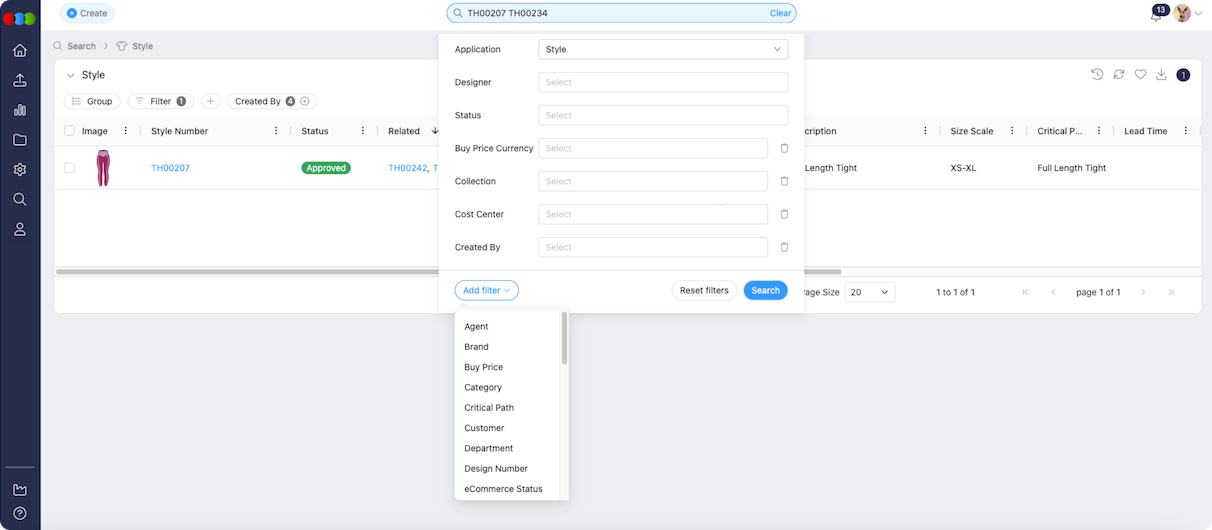The image size is (1212, 530).
Task: Toggle the select all rows checkbox
Action: click(70, 131)
